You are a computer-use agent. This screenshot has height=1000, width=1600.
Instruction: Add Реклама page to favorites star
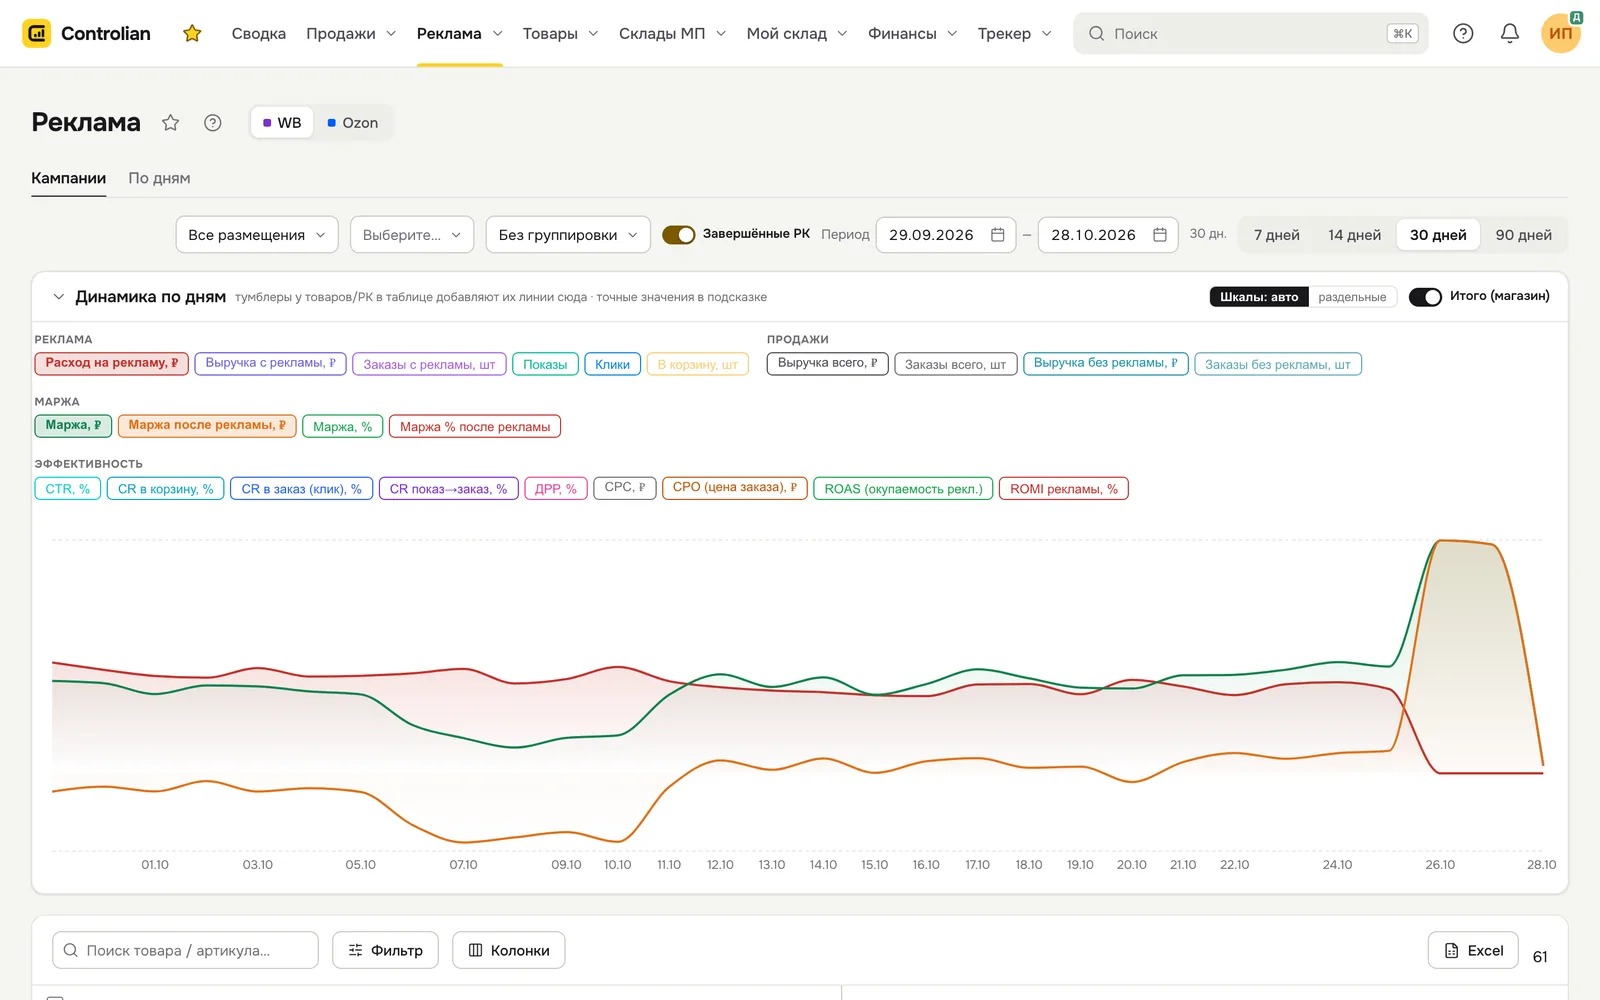[x=171, y=123]
